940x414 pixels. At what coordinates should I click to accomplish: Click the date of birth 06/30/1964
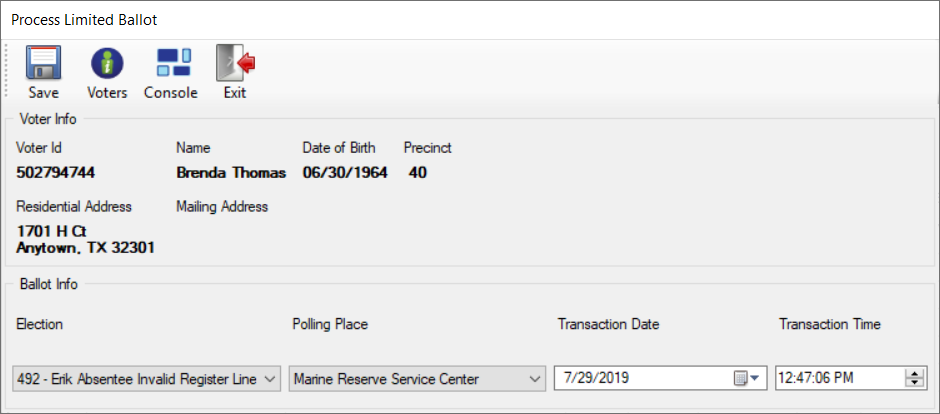click(x=345, y=173)
